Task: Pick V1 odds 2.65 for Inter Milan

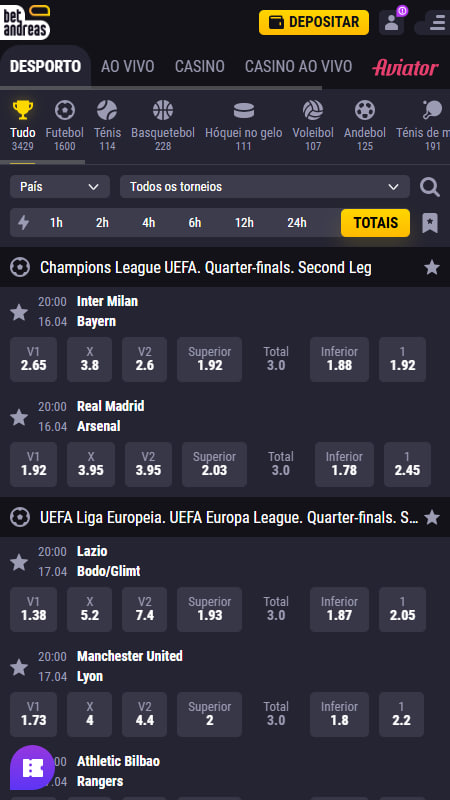Action: (34, 359)
